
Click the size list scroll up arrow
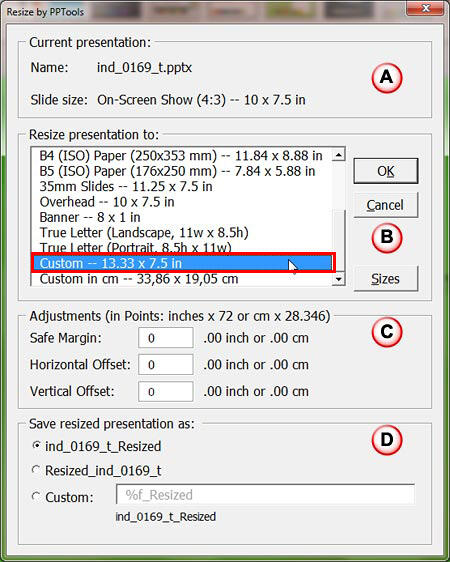(x=339, y=155)
